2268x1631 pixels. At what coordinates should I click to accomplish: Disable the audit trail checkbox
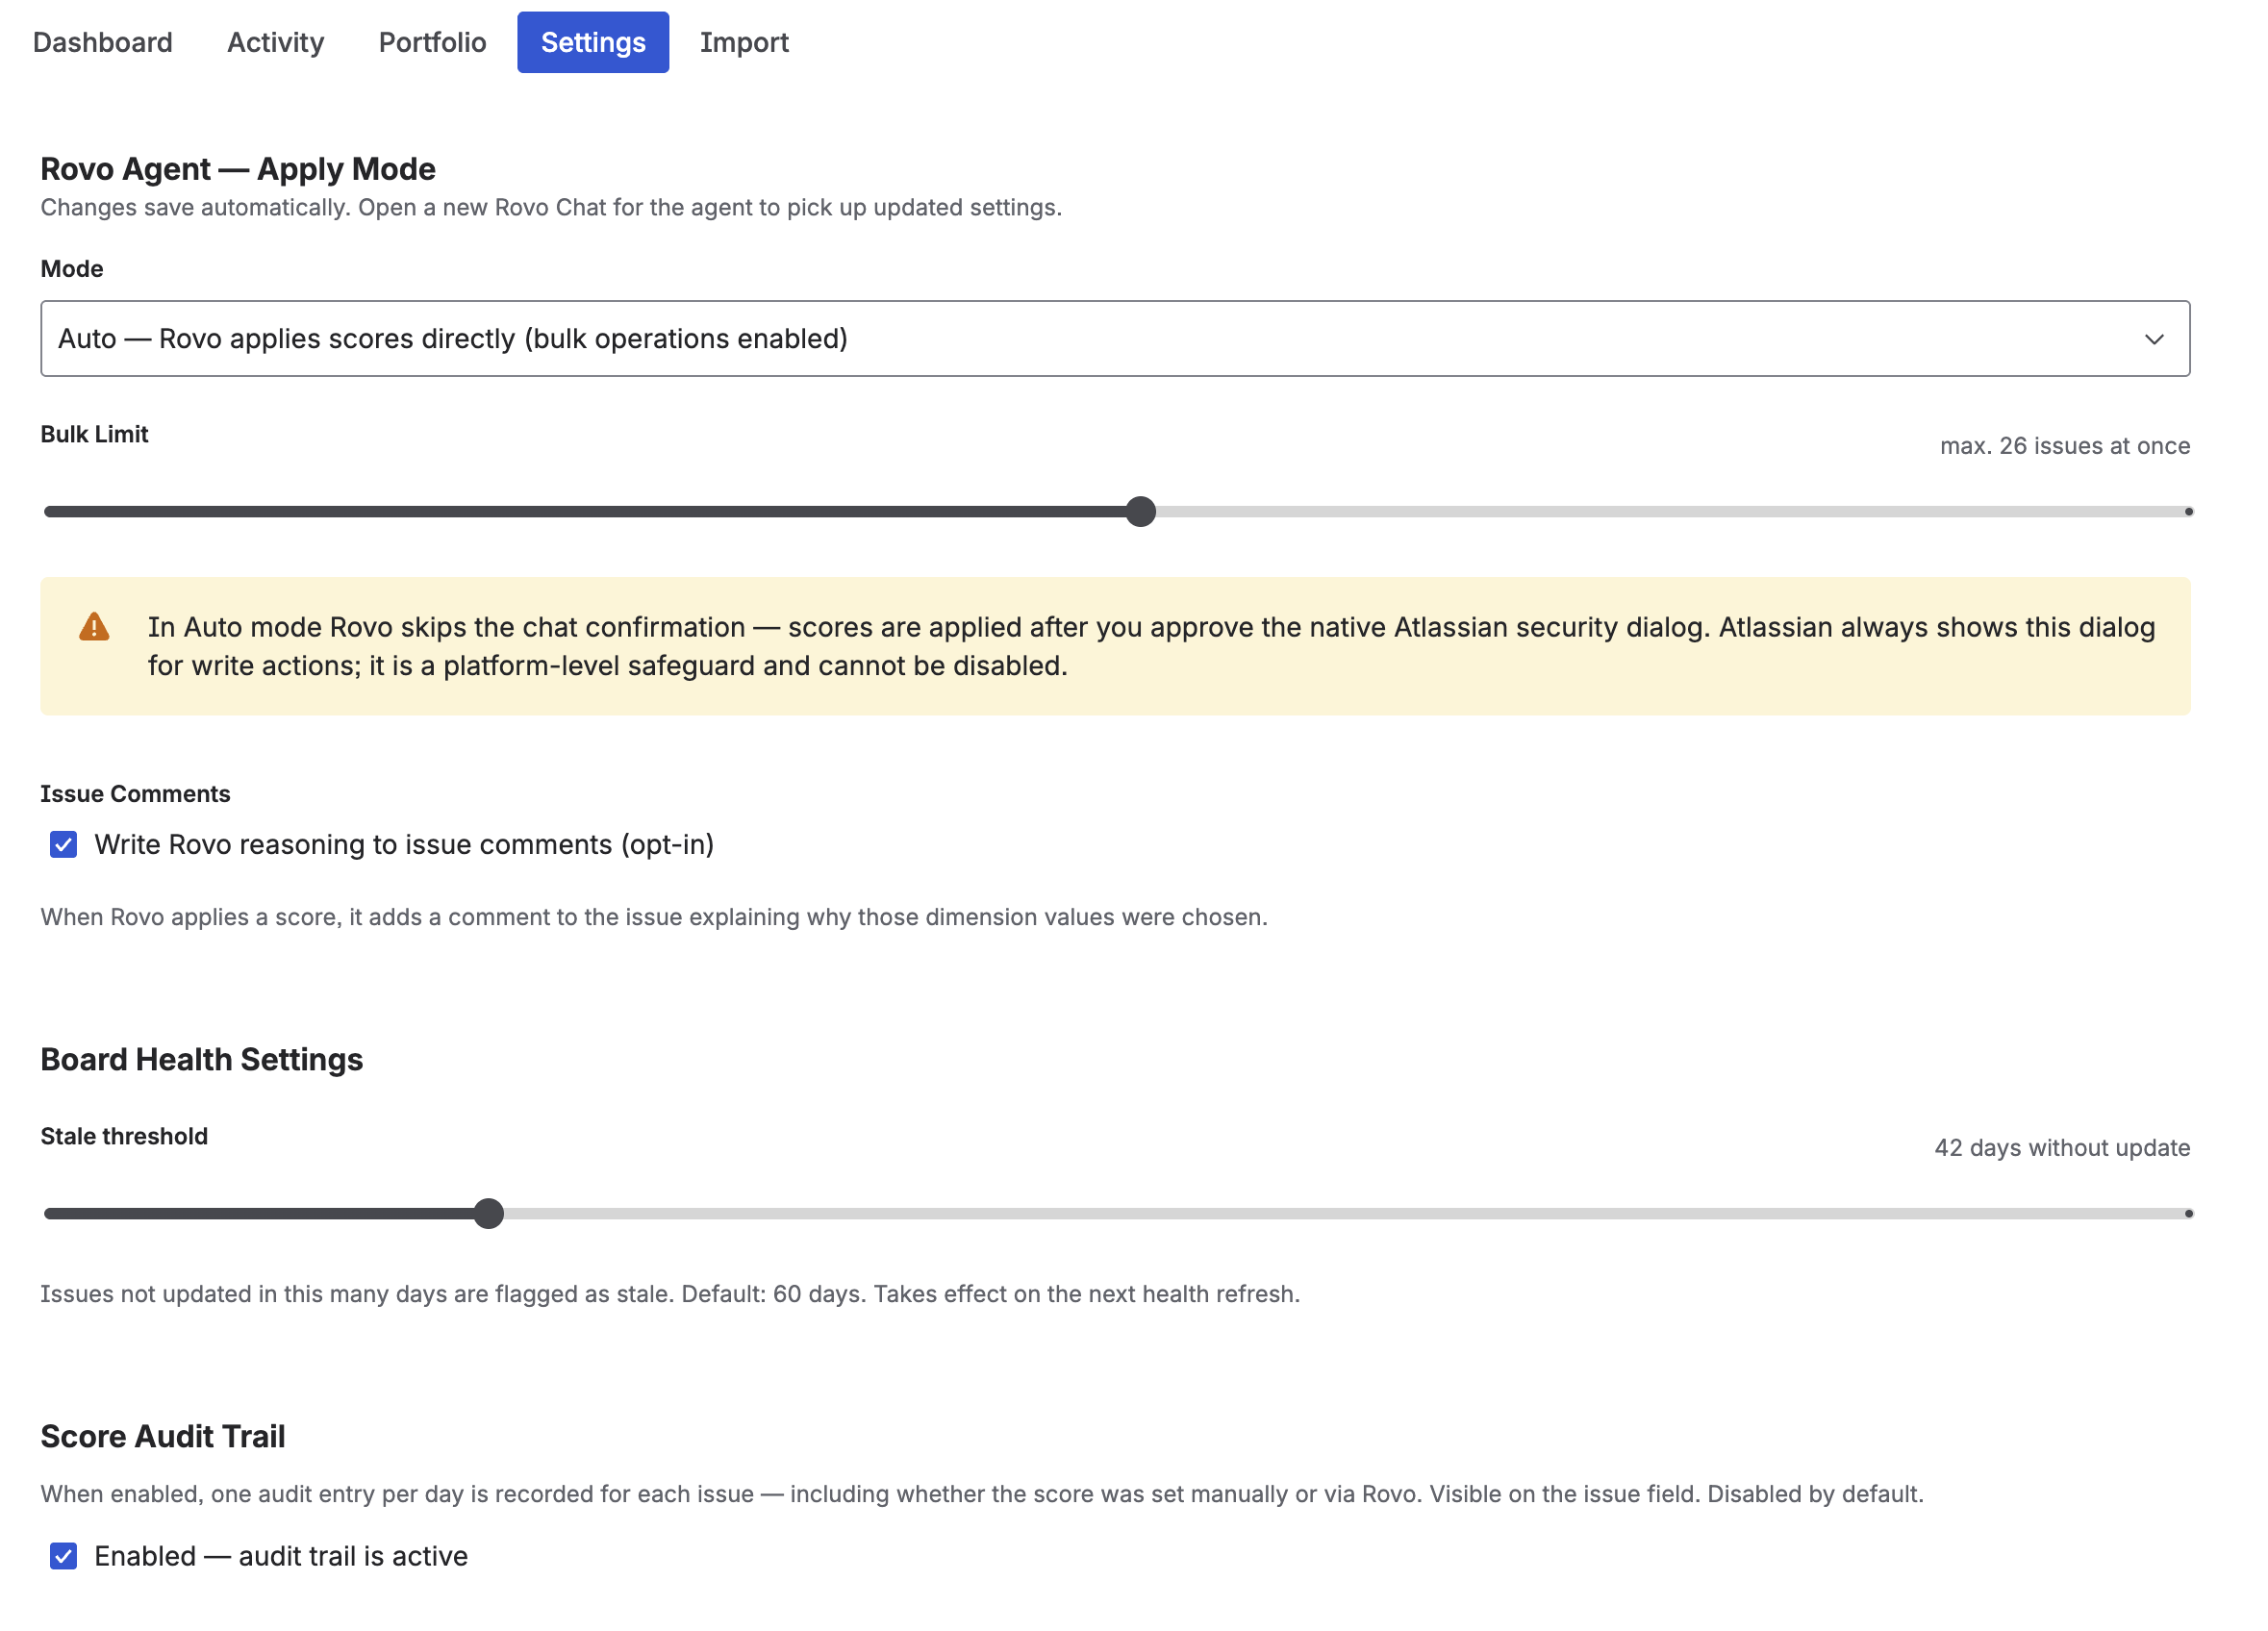click(x=63, y=1556)
